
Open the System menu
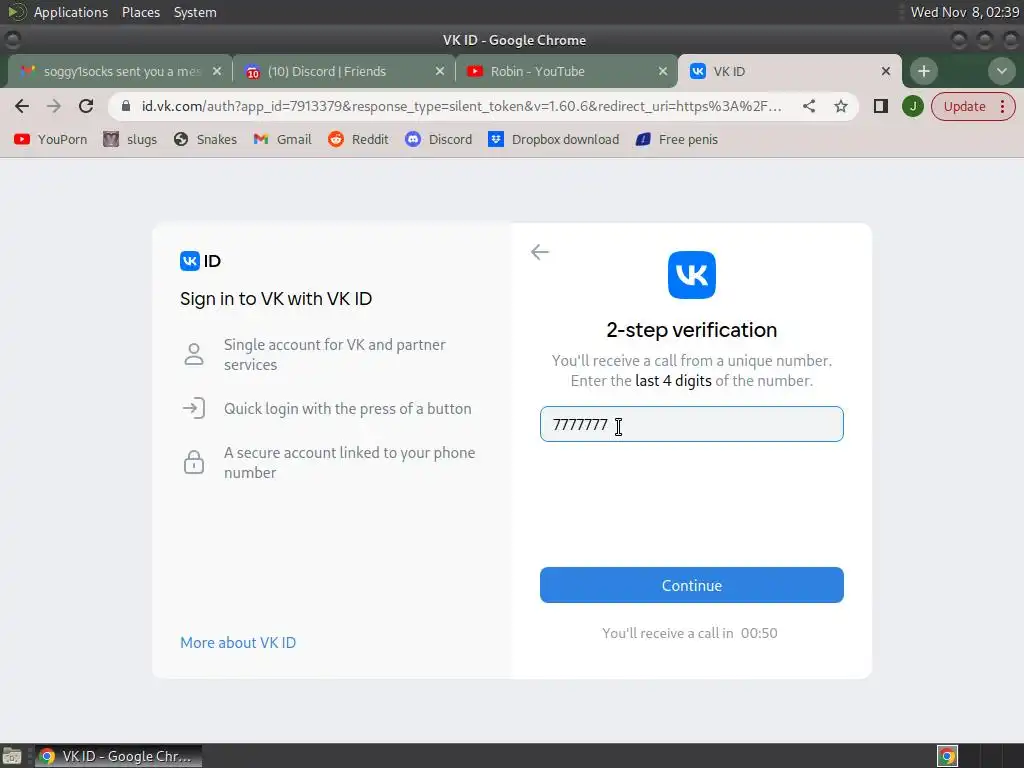click(x=195, y=12)
